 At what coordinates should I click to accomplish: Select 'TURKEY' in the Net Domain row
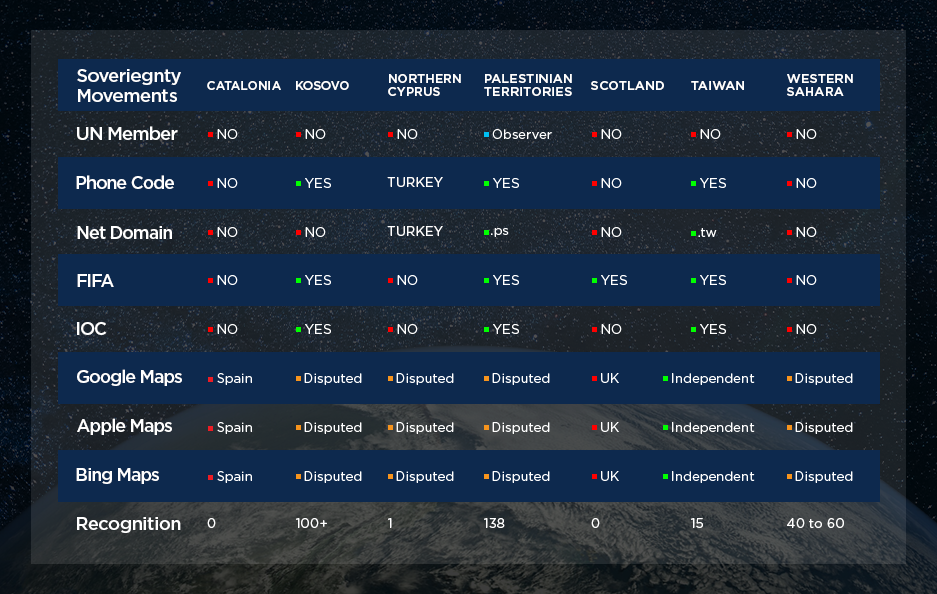pyautogui.click(x=415, y=231)
